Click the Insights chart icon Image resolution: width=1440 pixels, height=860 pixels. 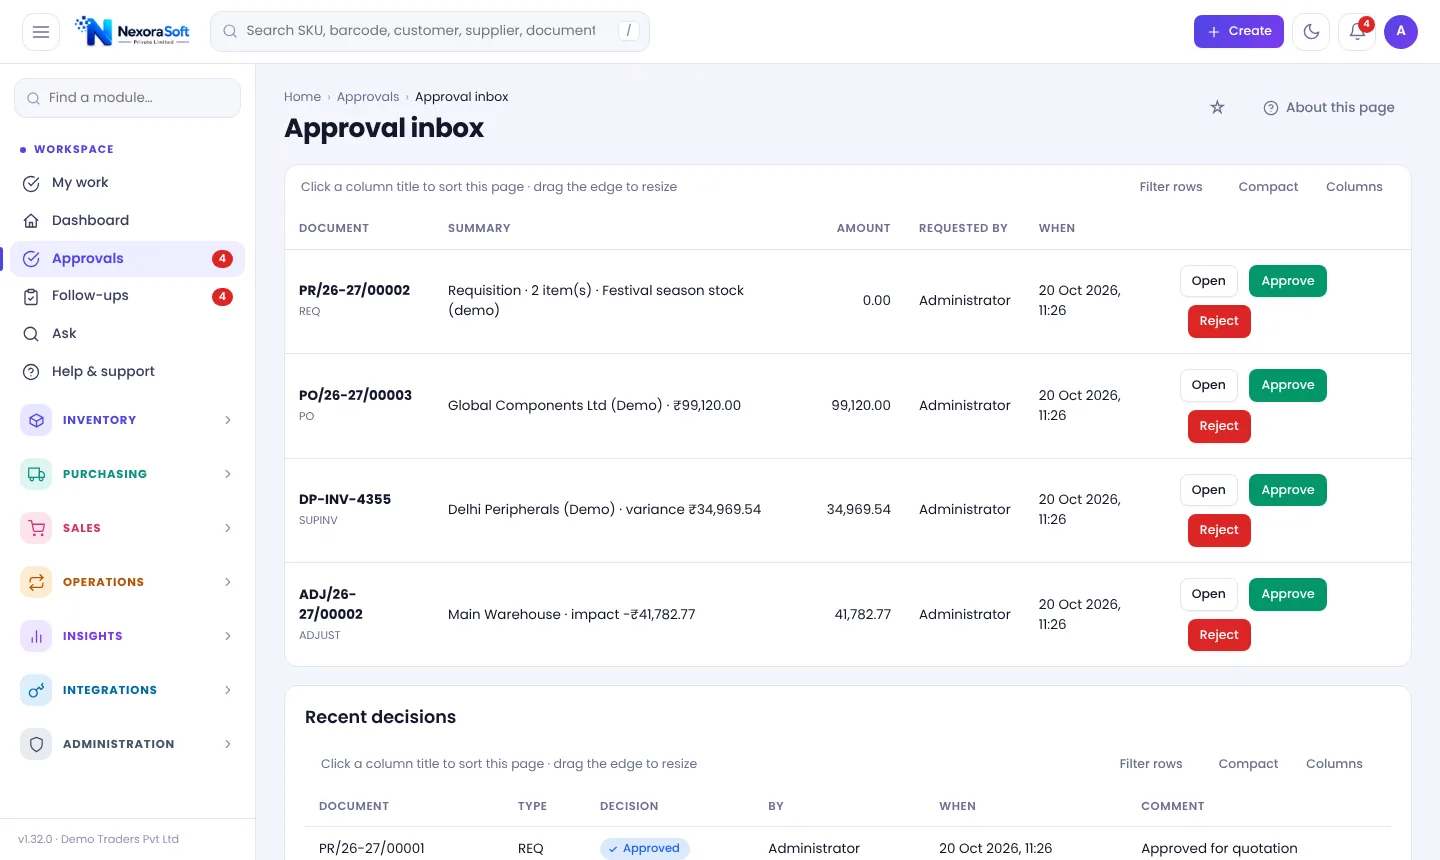36,636
